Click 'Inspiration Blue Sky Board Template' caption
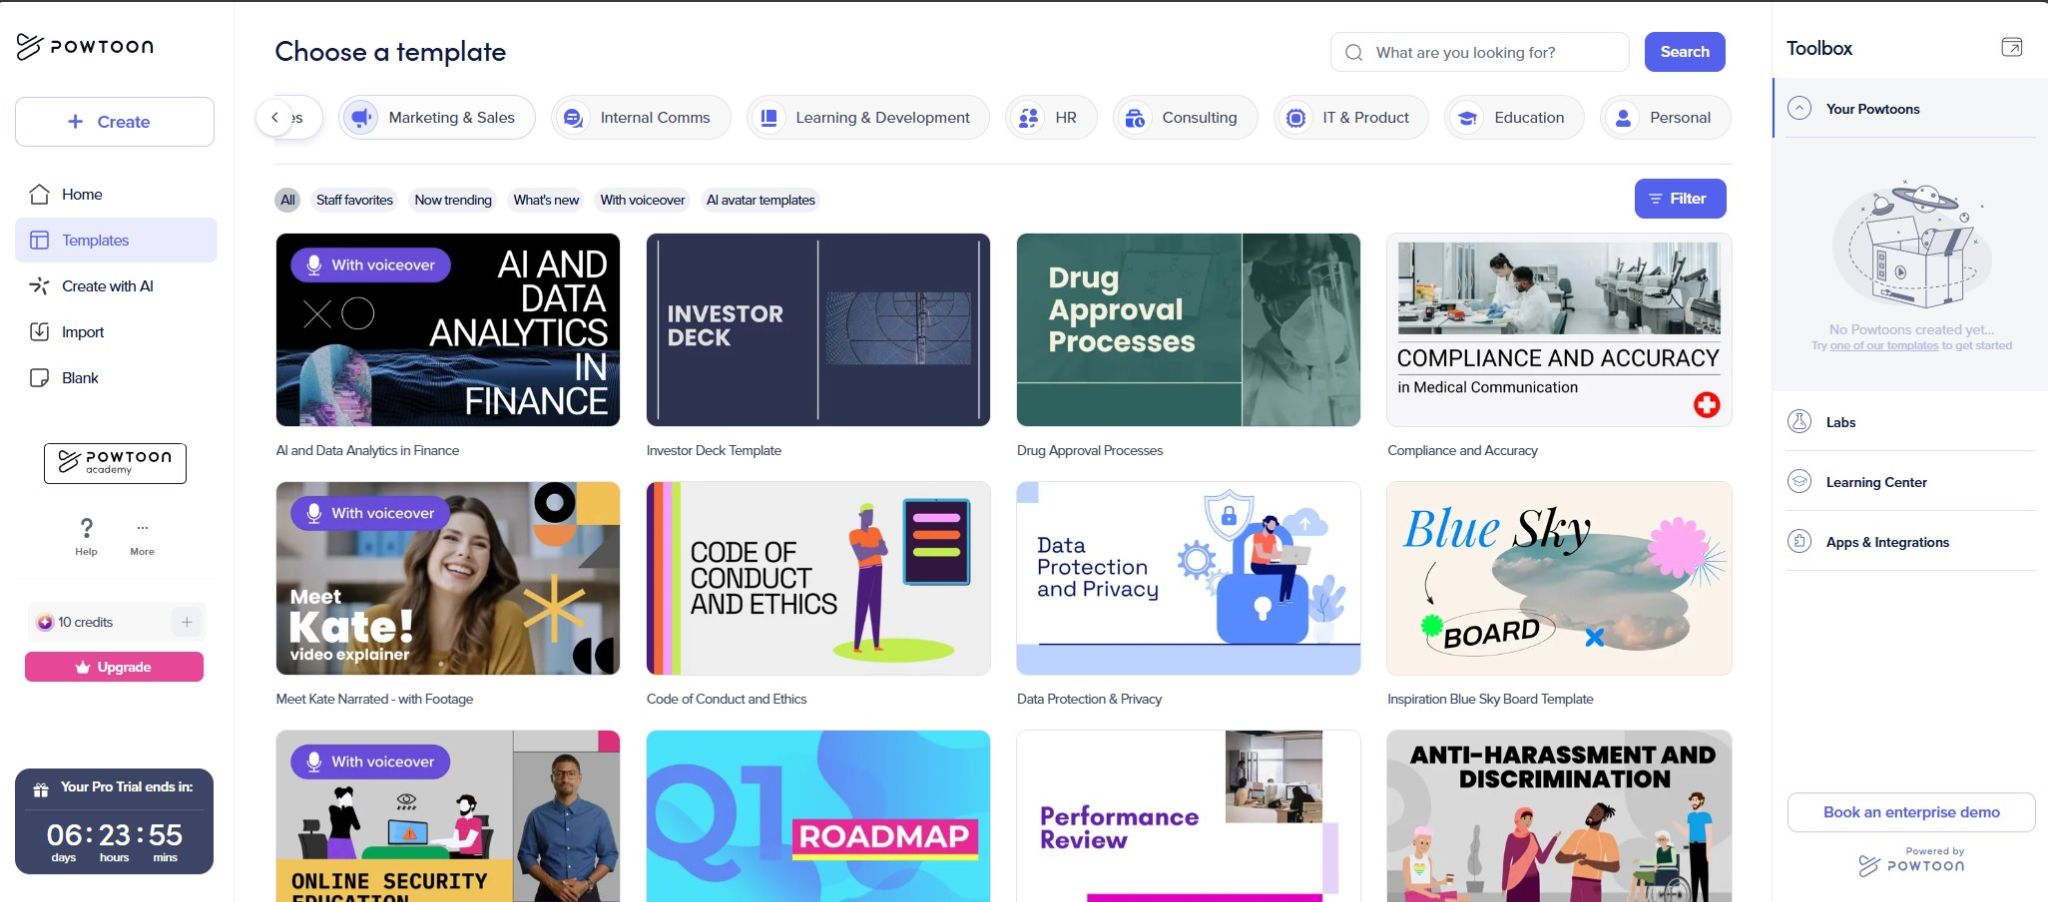The width and height of the screenshot is (2048, 902). tap(1490, 699)
